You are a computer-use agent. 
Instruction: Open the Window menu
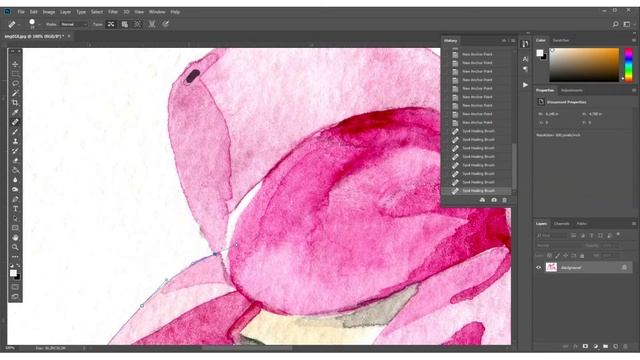click(x=157, y=12)
